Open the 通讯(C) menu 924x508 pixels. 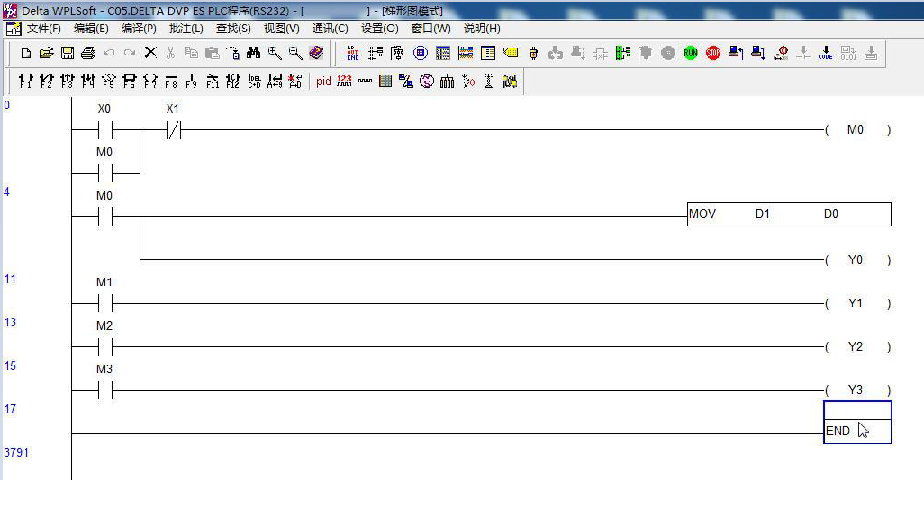click(330, 28)
